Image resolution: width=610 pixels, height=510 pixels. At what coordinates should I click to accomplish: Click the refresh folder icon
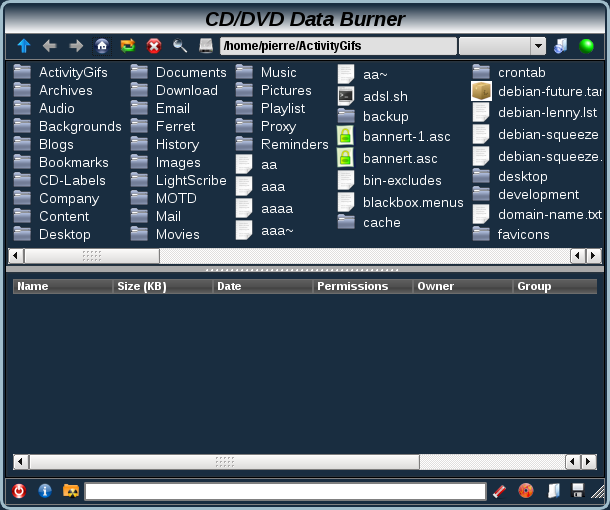click(128, 46)
